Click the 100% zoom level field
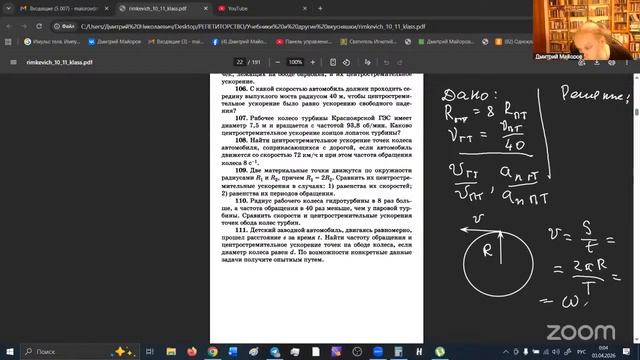640x360 pixels. pyautogui.click(x=295, y=62)
